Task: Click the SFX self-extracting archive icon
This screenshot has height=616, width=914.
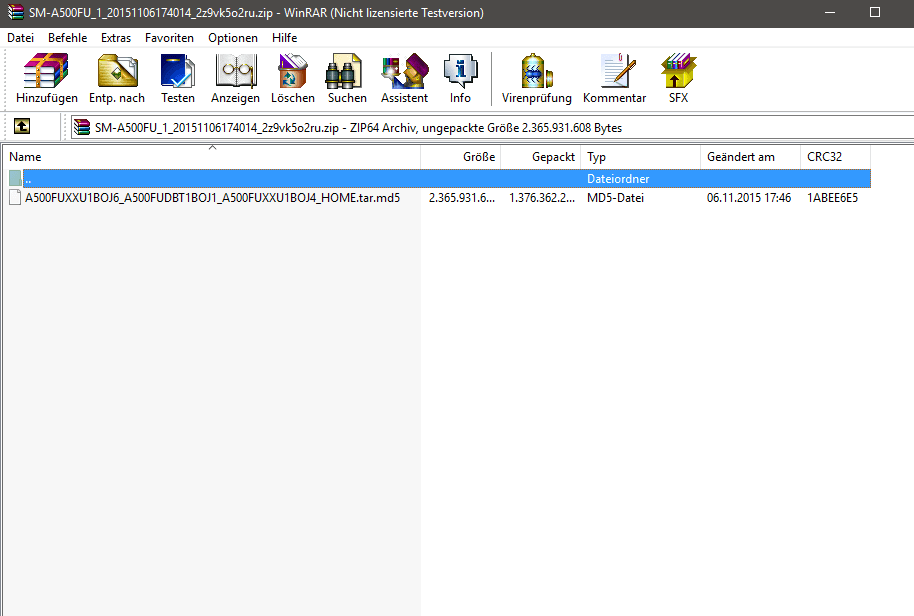Action: [679, 71]
